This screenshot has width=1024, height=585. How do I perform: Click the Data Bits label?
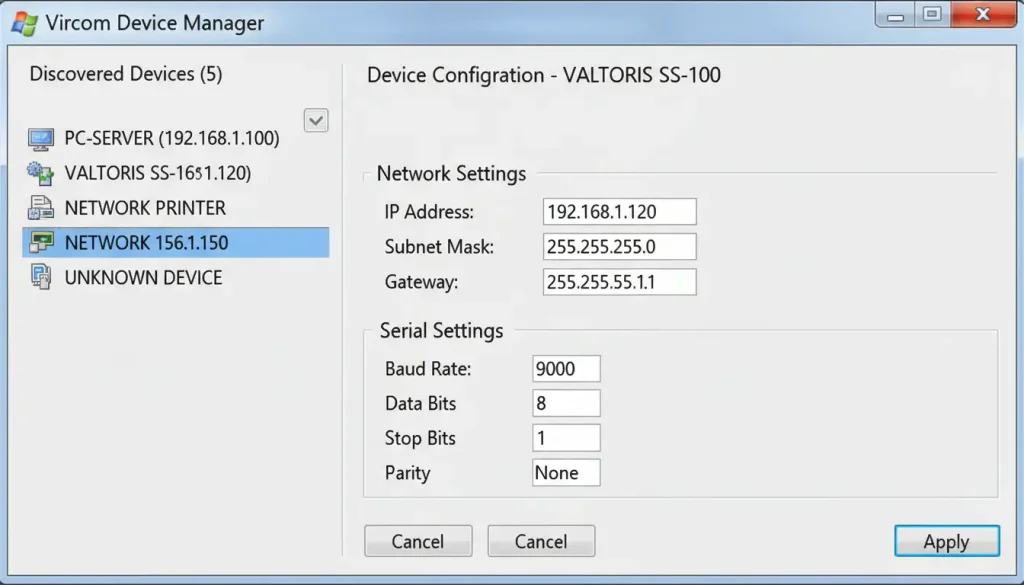click(421, 403)
